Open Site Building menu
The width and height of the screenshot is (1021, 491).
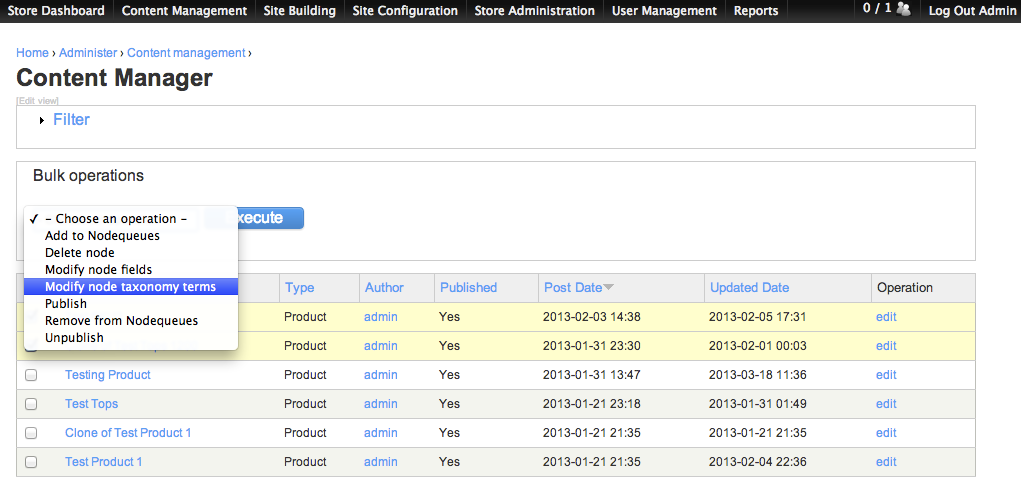coord(300,11)
